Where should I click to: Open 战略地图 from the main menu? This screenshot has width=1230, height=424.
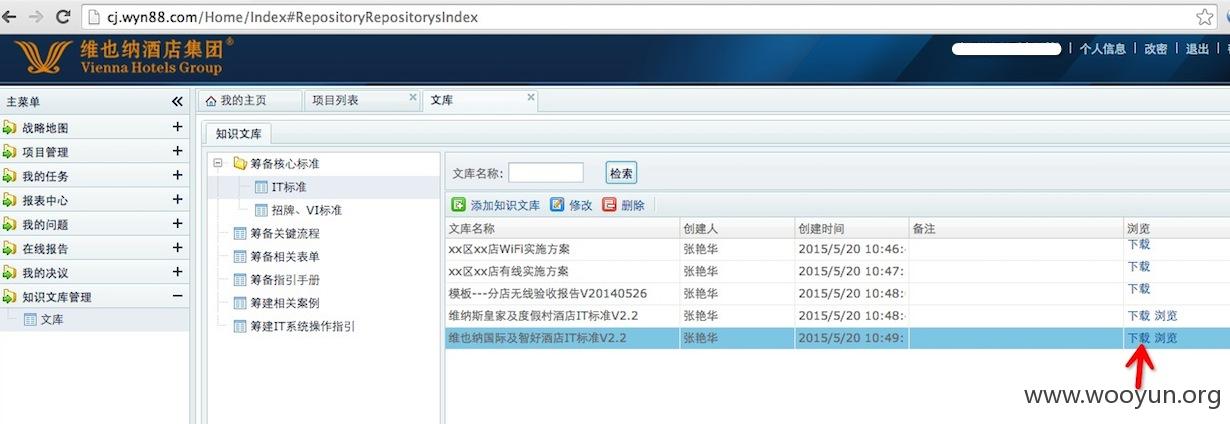45,128
